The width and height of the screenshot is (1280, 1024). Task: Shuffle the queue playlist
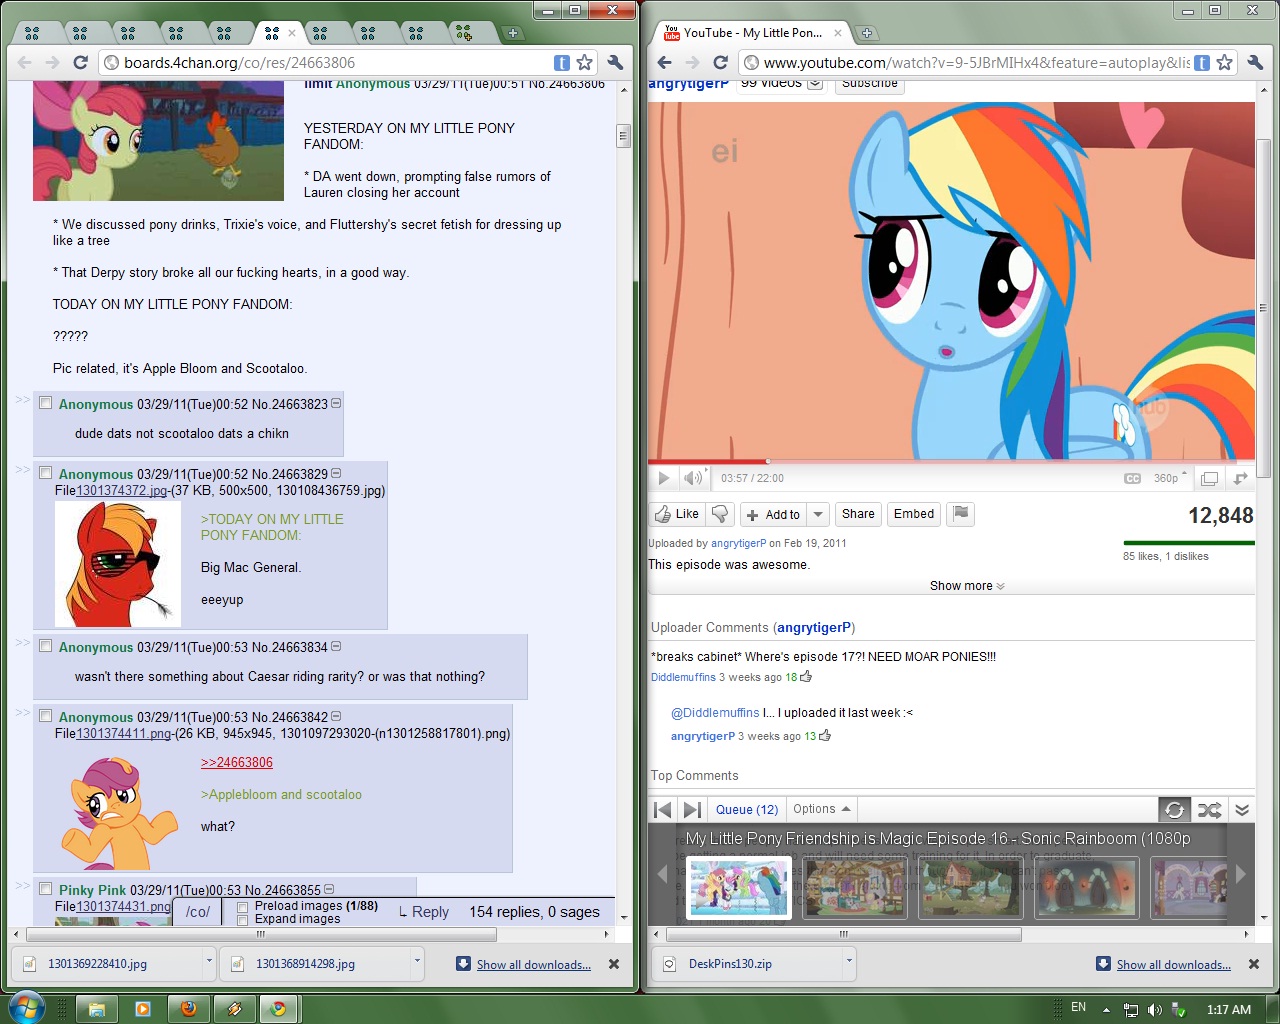pos(1209,810)
